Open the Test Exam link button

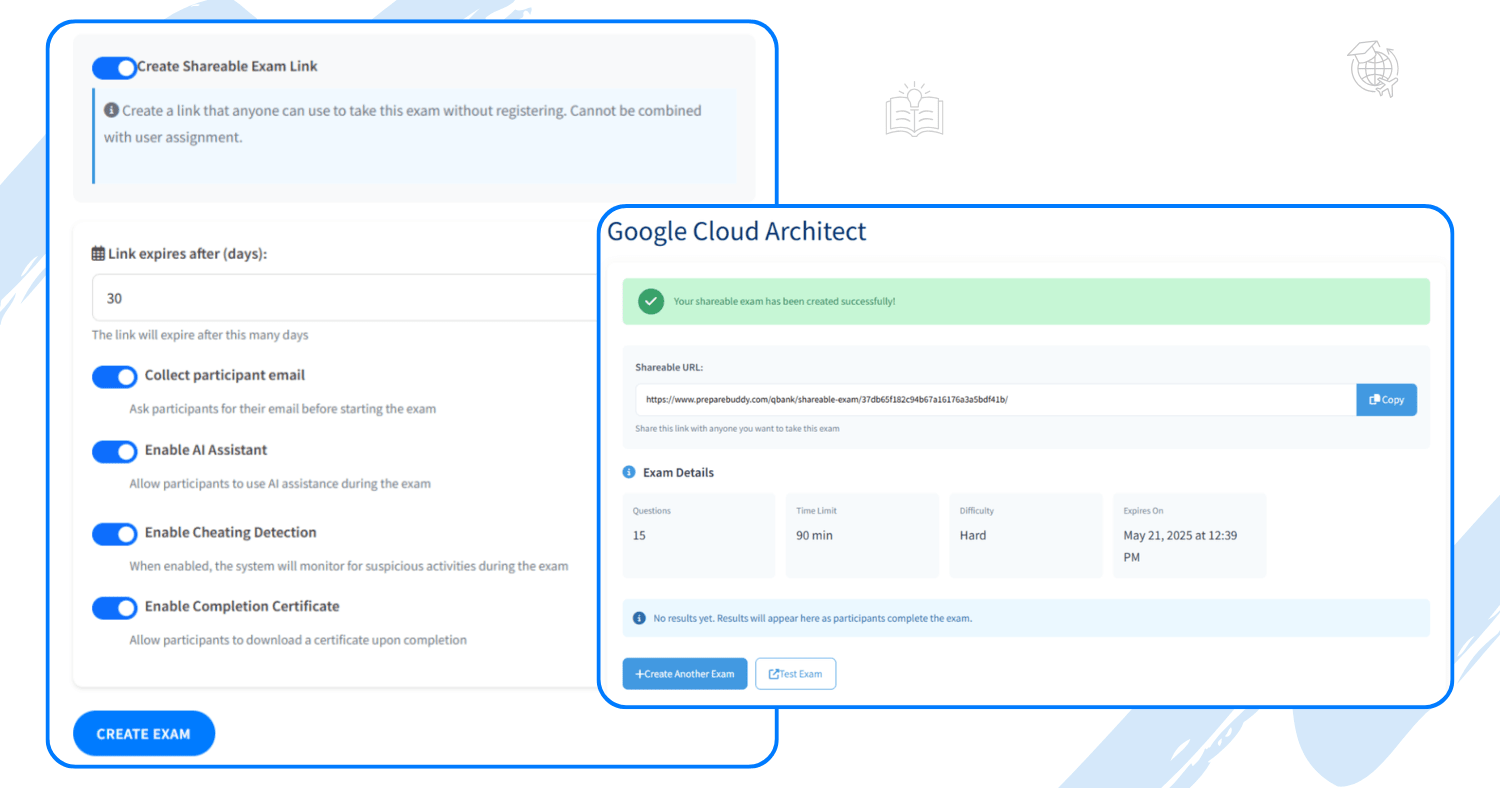pos(795,674)
